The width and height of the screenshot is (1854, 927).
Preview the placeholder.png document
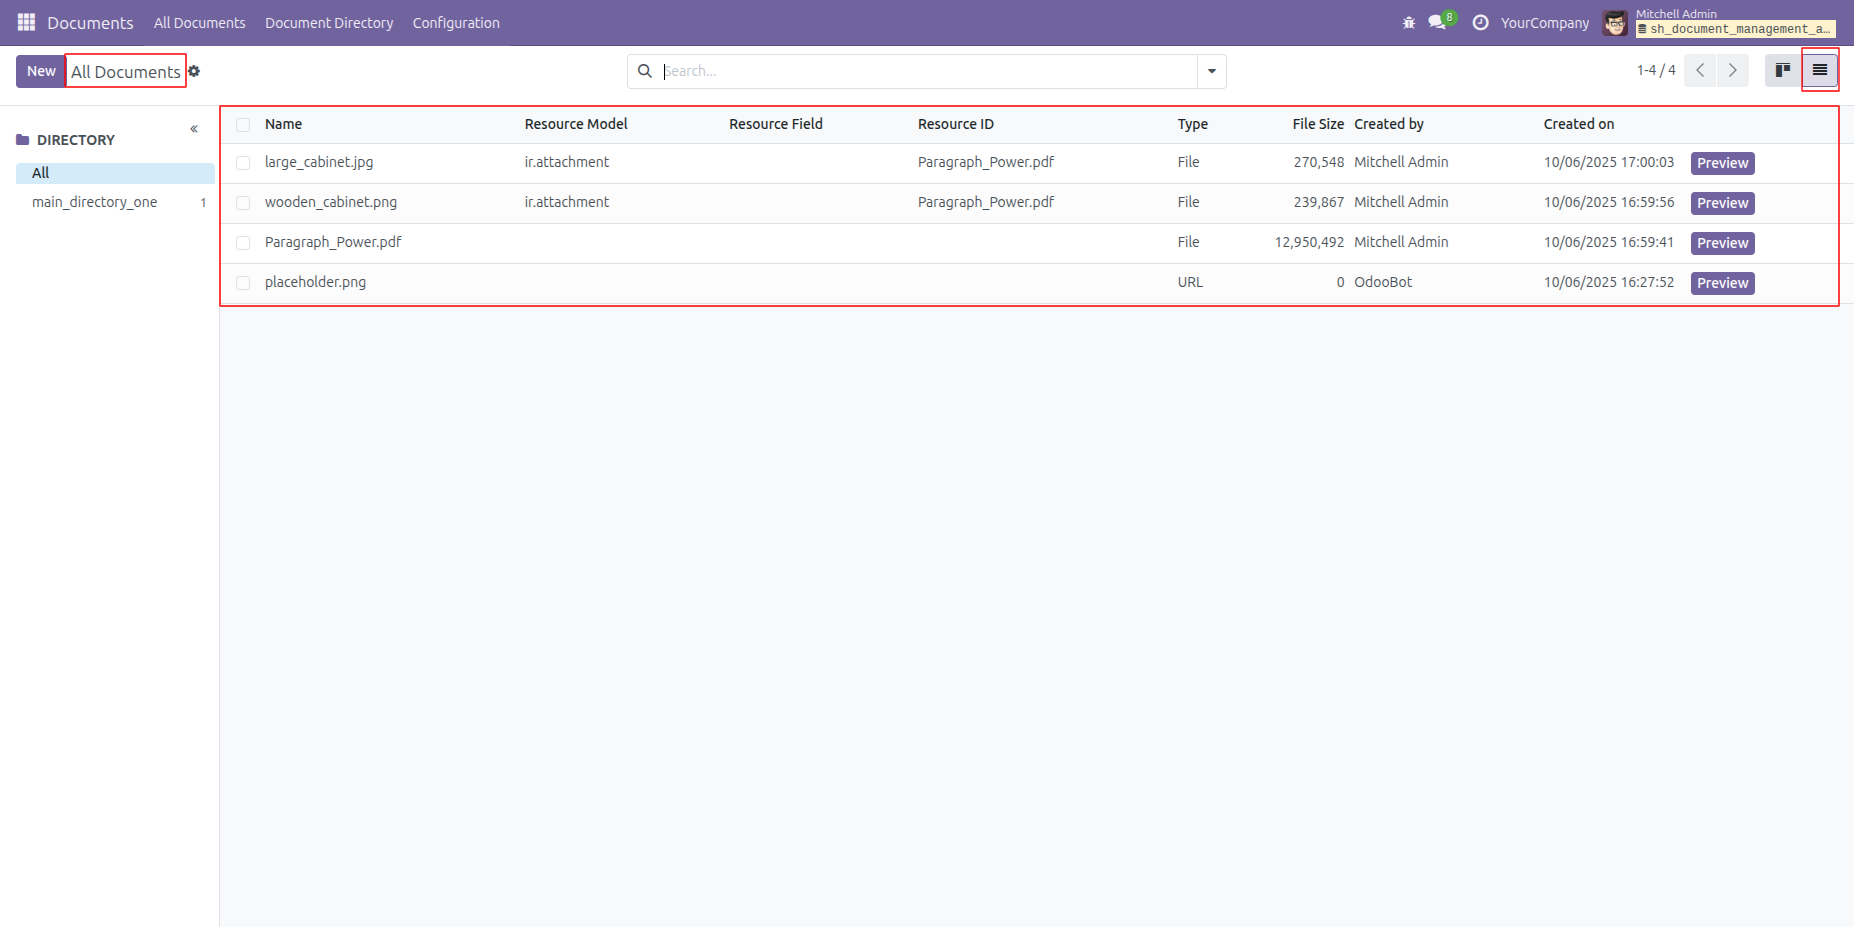coord(1722,283)
